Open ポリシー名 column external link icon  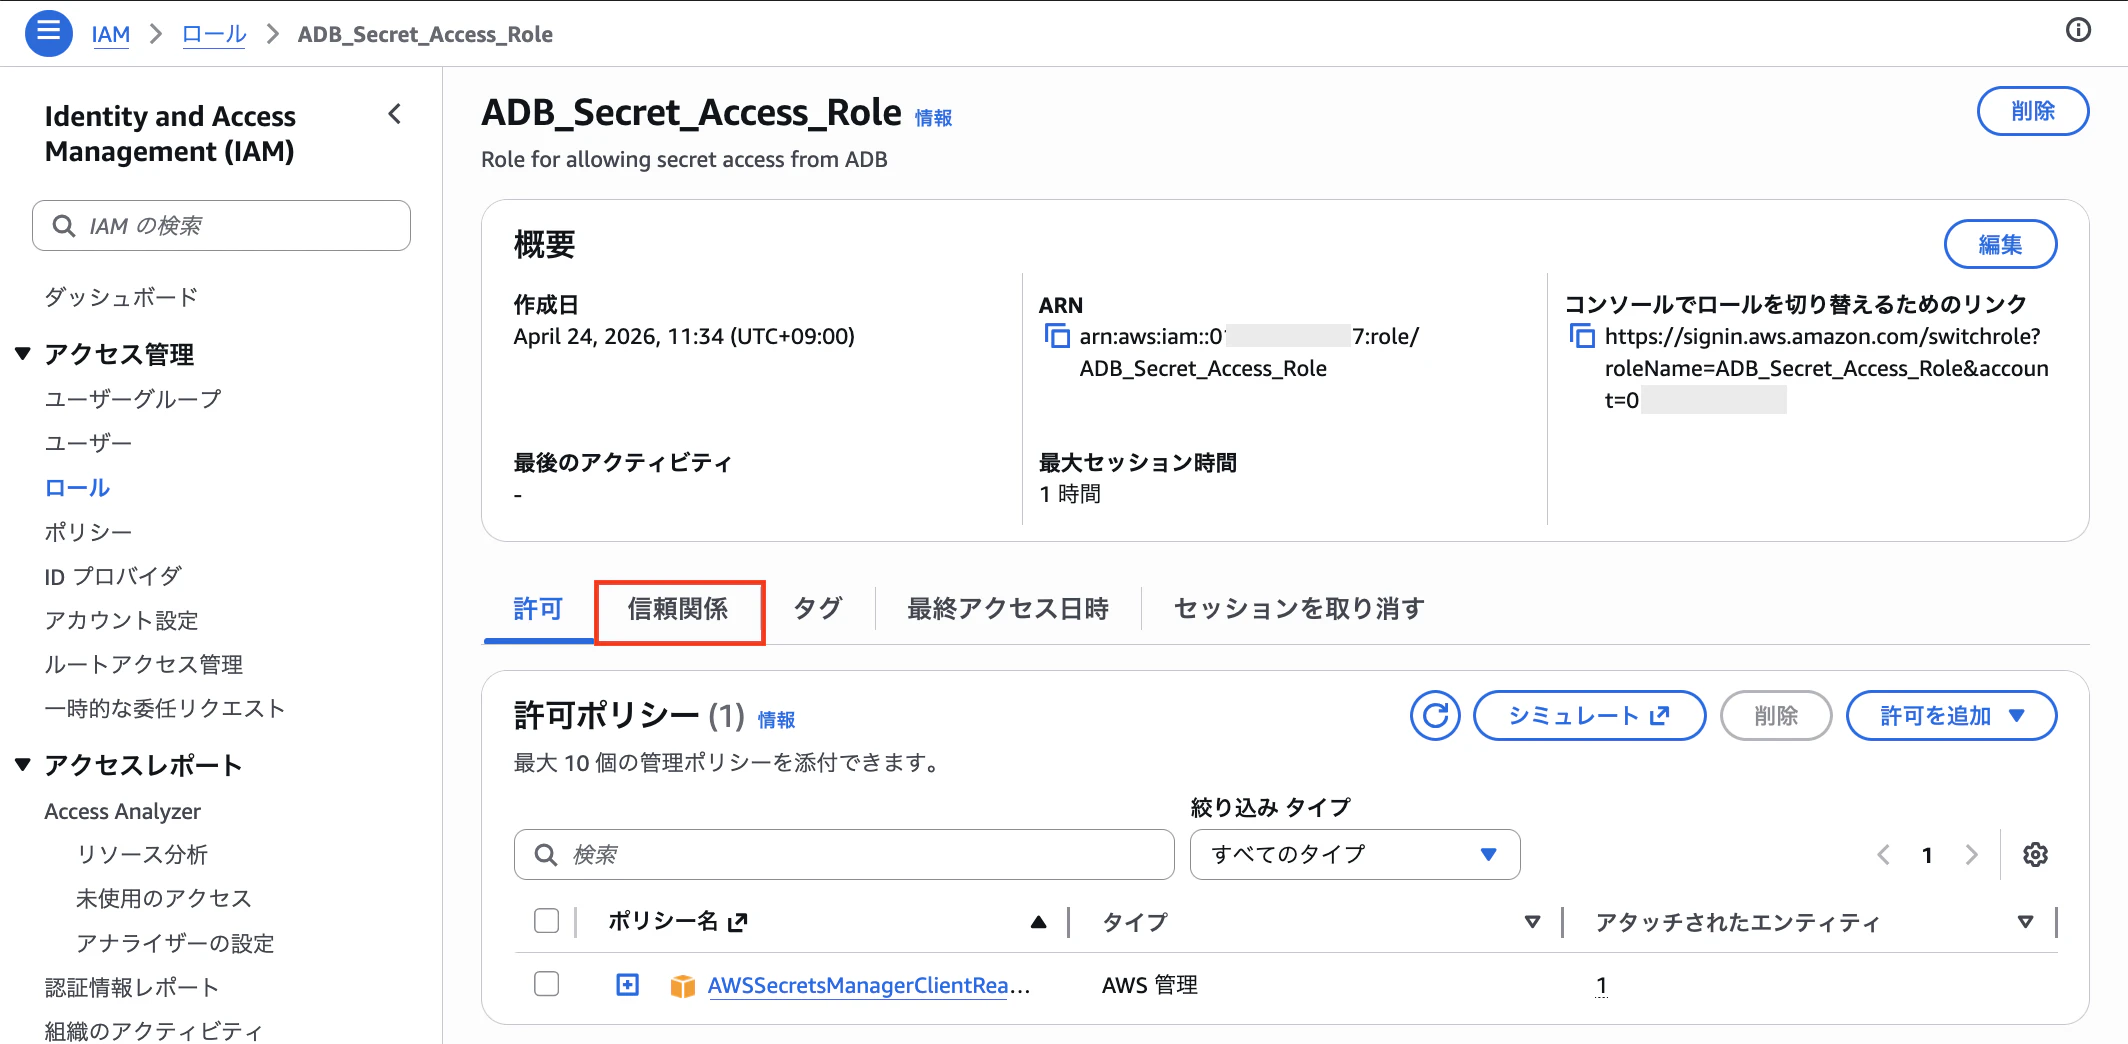pos(737,921)
